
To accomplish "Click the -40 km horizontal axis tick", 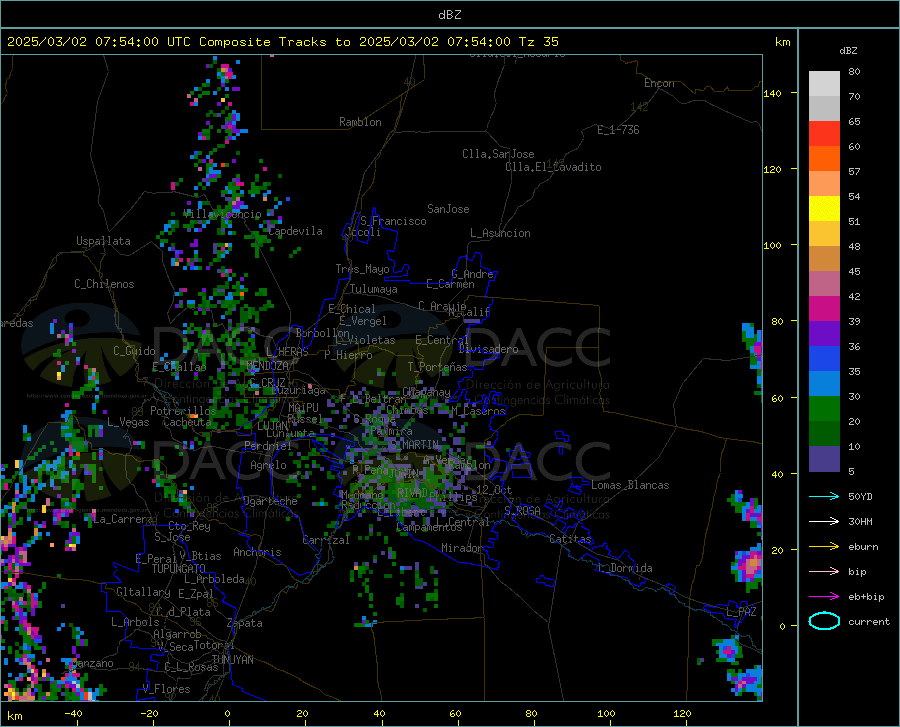I will [x=73, y=713].
